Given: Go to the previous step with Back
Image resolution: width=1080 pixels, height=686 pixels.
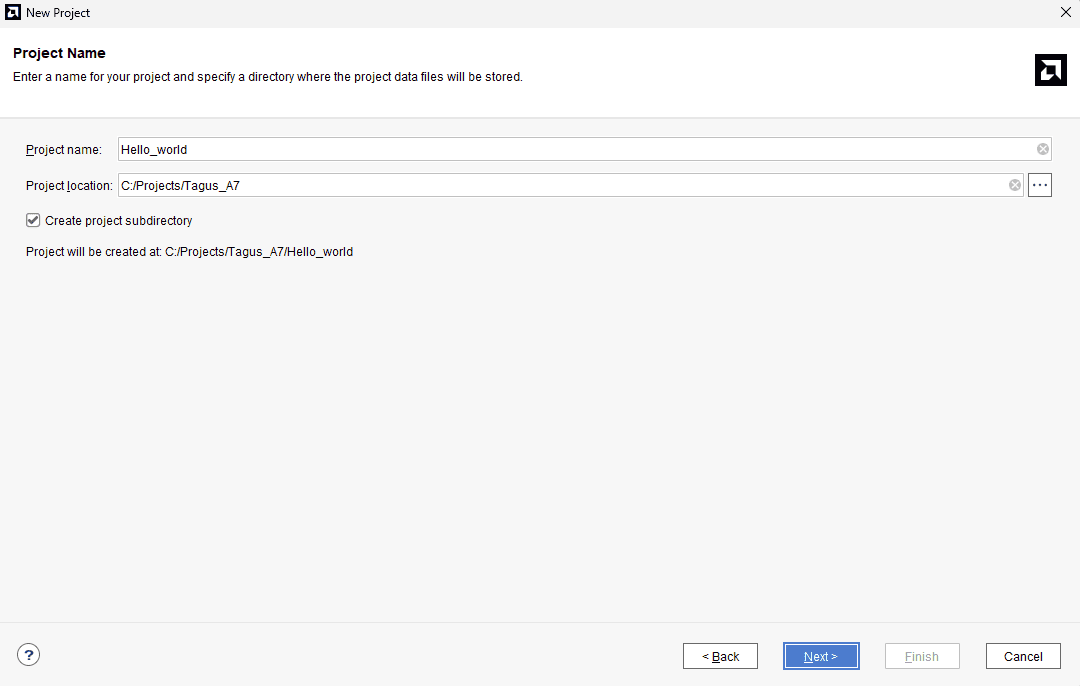Looking at the screenshot, I should [x=720, y=656].
